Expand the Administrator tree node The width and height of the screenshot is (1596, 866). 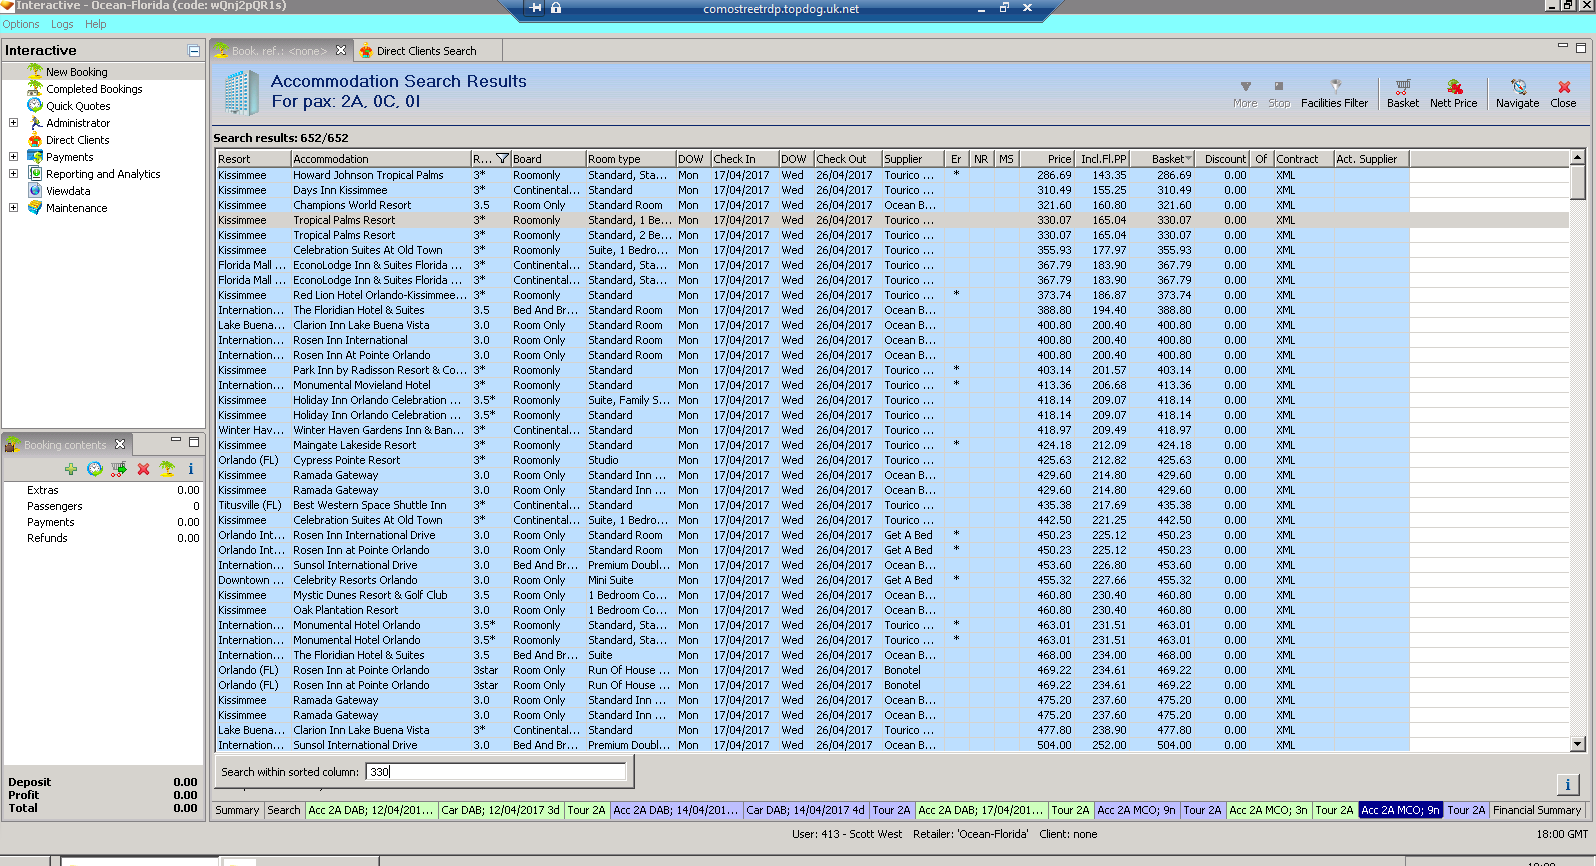tap(13, 123)
